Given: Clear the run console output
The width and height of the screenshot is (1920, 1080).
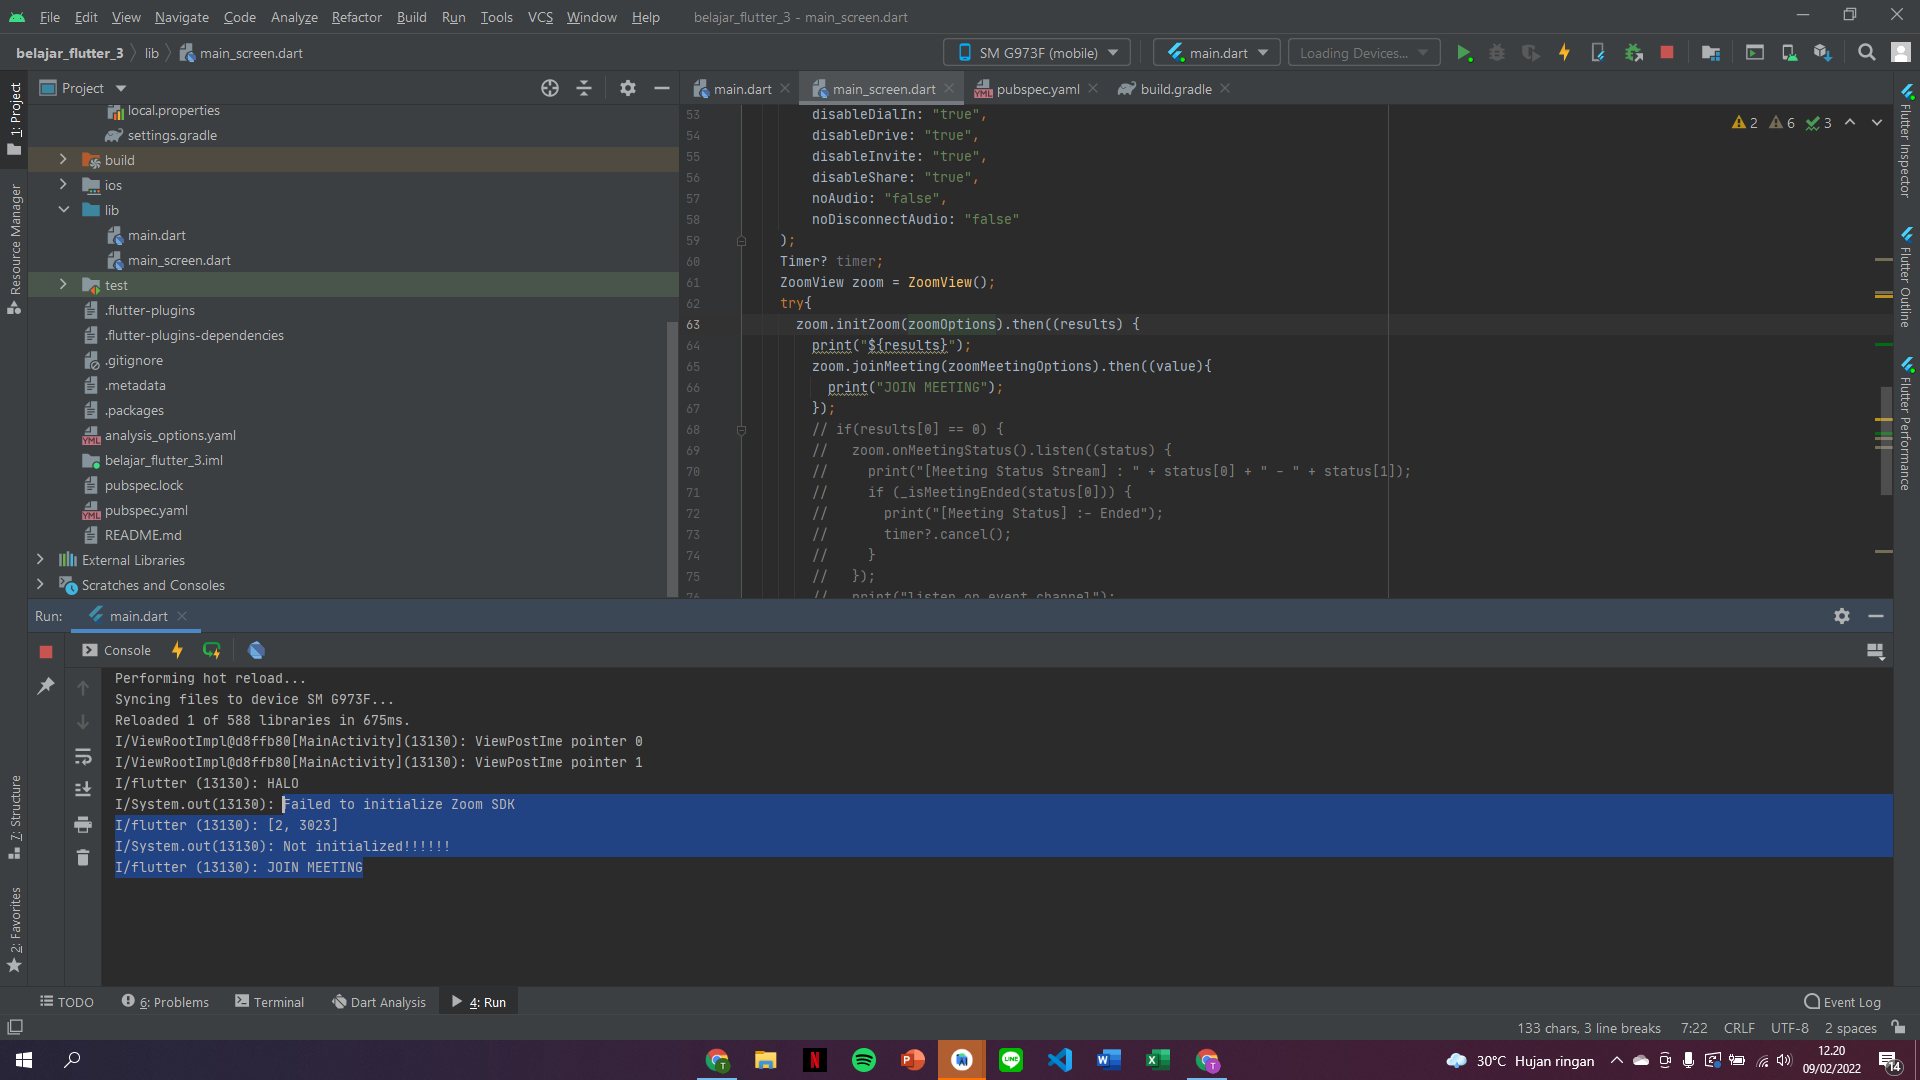Looking at the screenshot, I should pyautogui.click(x=83, y=857).
